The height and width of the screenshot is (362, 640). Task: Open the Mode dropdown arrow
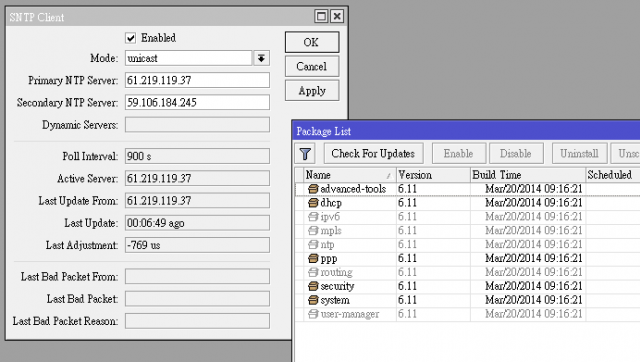(x=261, y=58)
